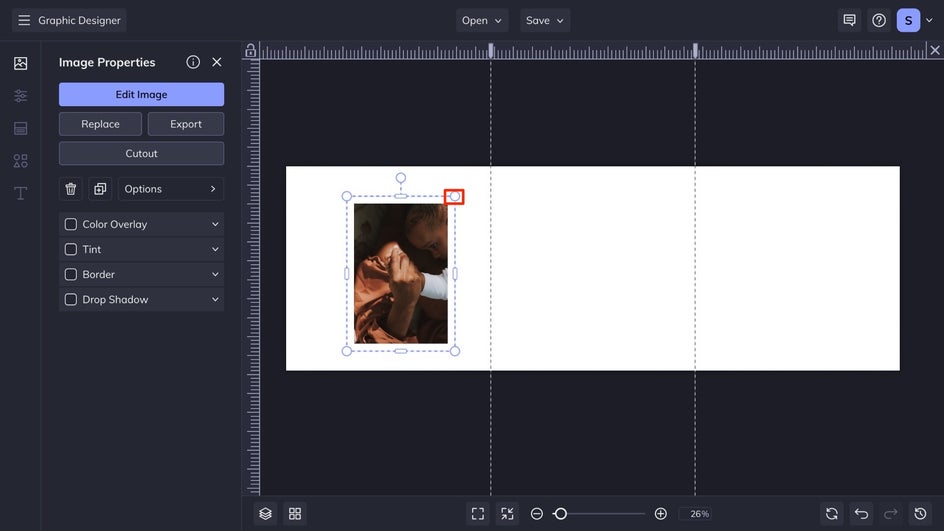Click the Replace button
944x531 pixels.
point(101,124)
